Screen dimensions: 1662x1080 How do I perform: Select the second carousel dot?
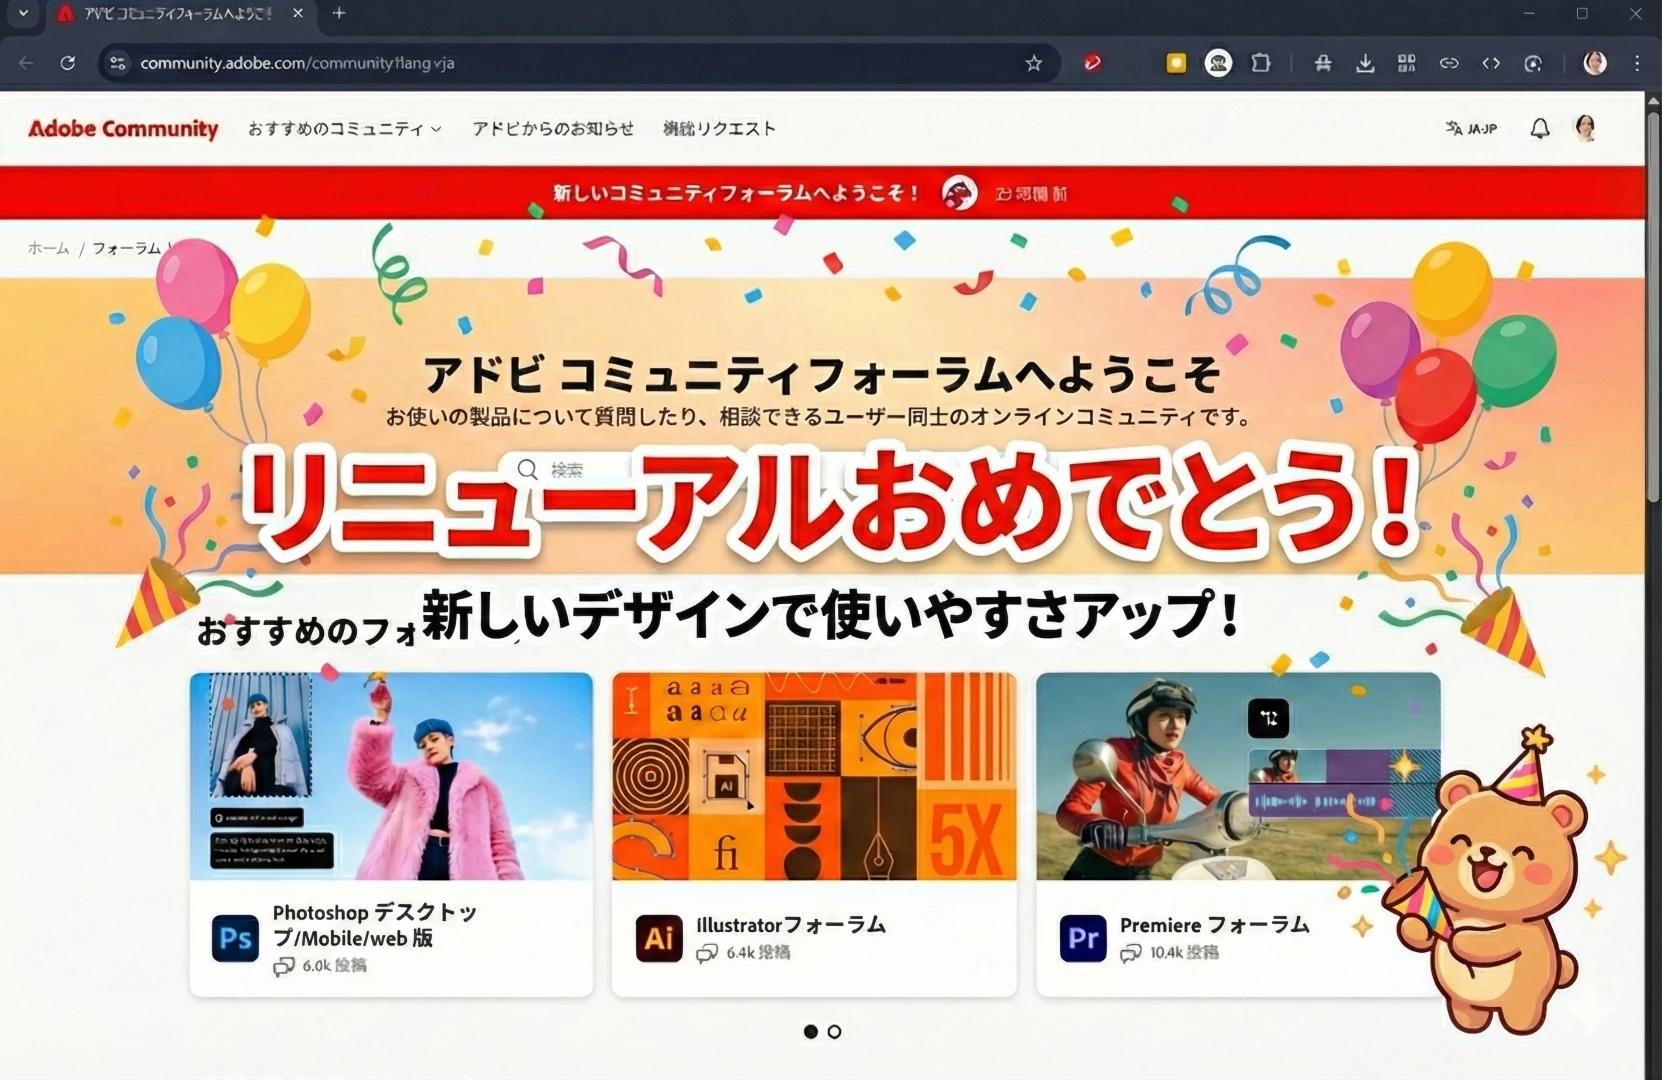(x=835, y=1031)
